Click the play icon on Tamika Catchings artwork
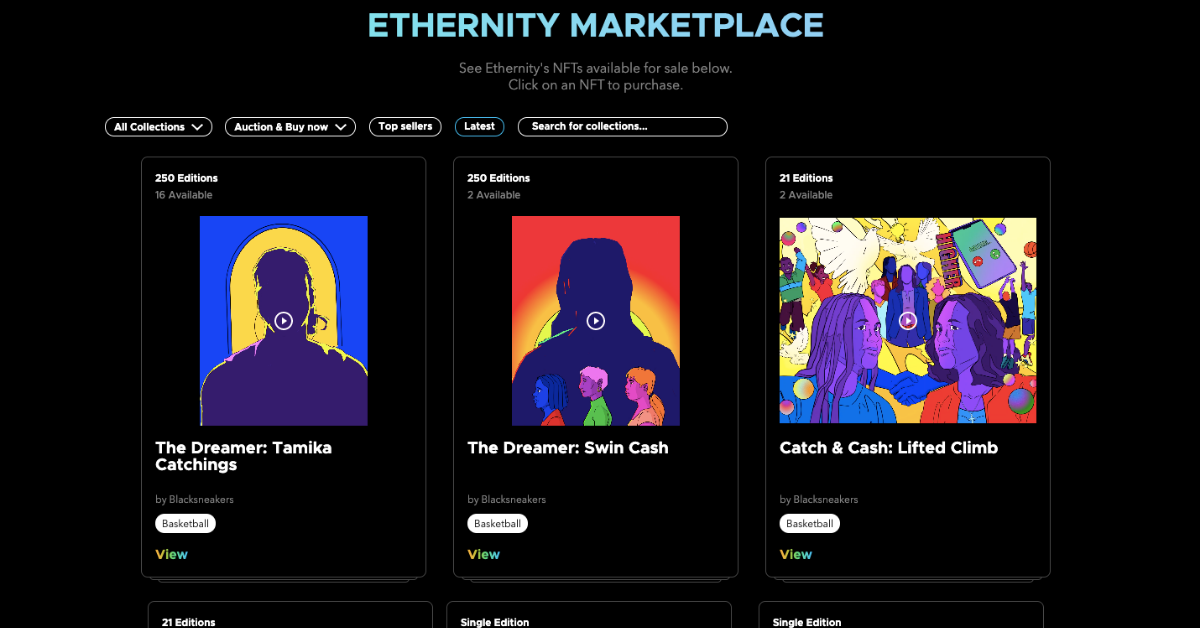Image resolution: width=1200 pixels, height=628 pixels. (283, 320)
